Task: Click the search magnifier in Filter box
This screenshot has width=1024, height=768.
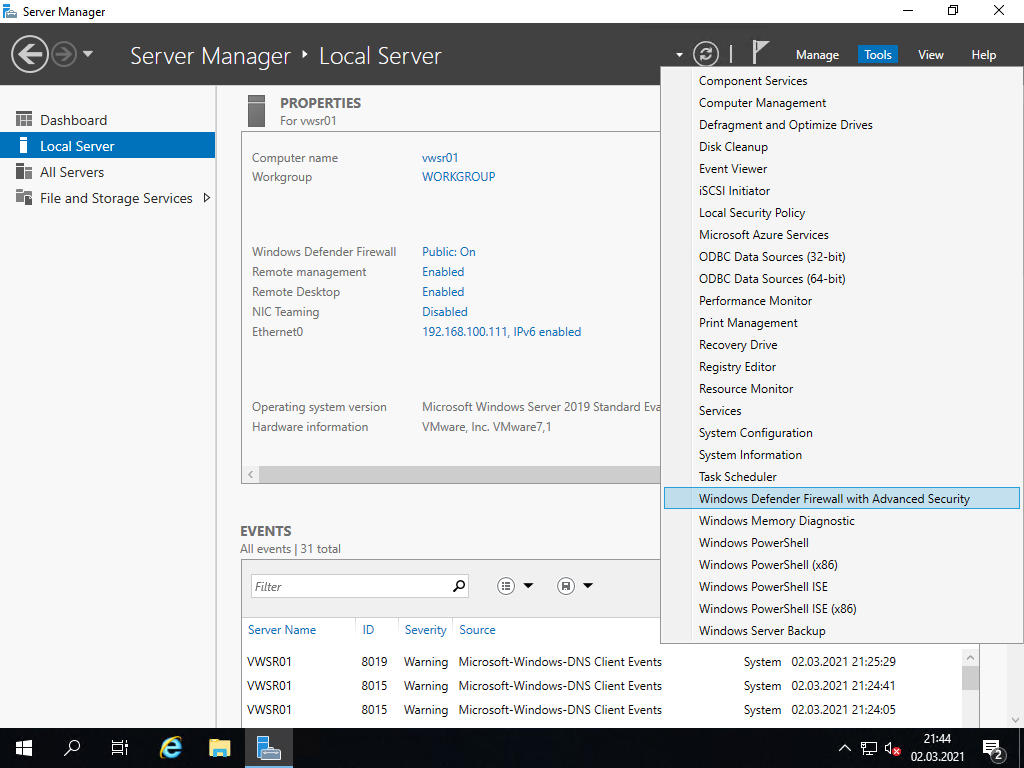Action: (x=459, y=586)
